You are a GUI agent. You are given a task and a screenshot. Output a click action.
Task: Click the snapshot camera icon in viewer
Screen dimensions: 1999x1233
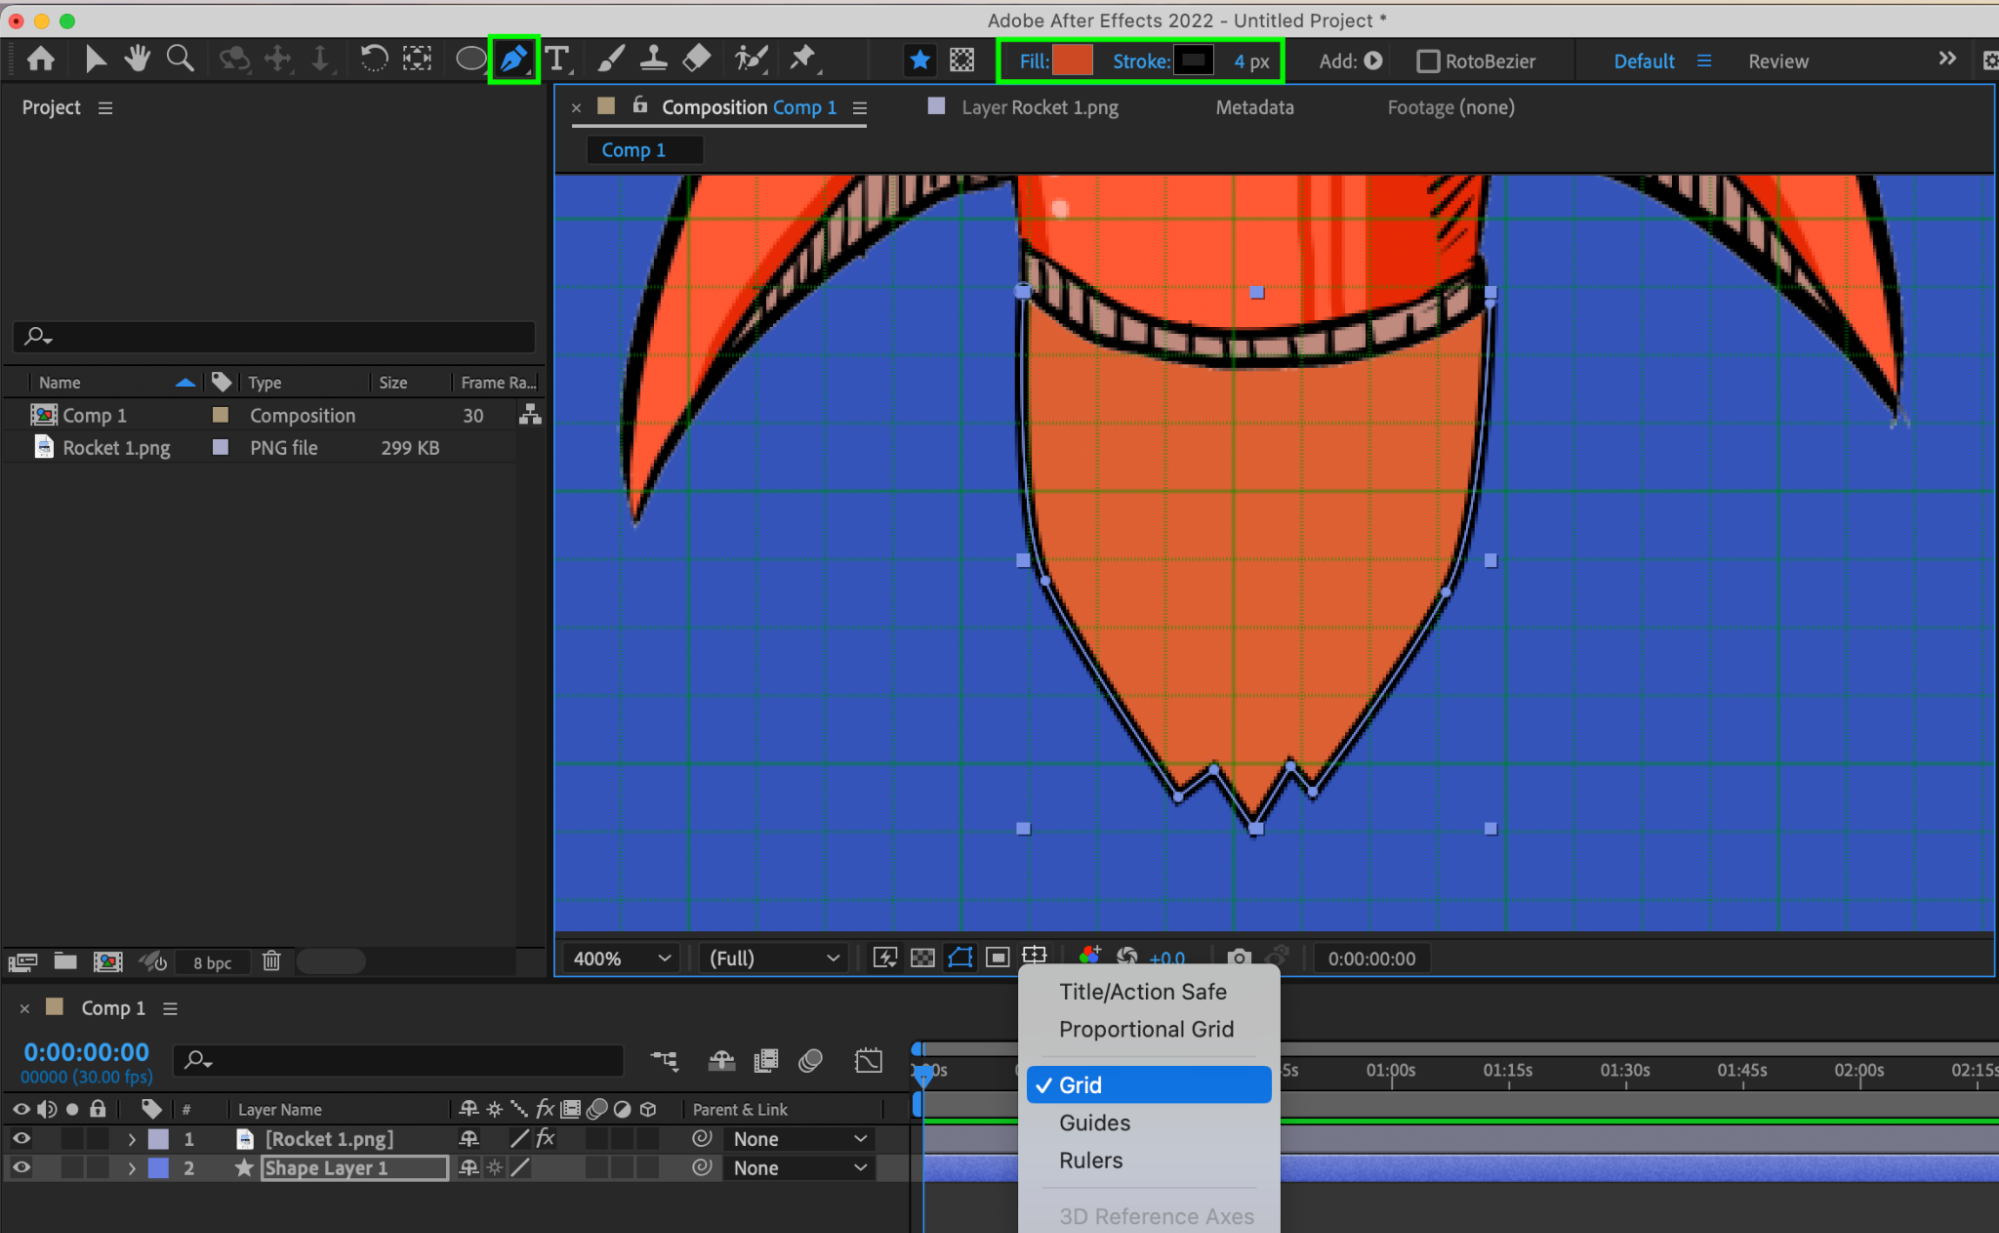coord(1238,958)
